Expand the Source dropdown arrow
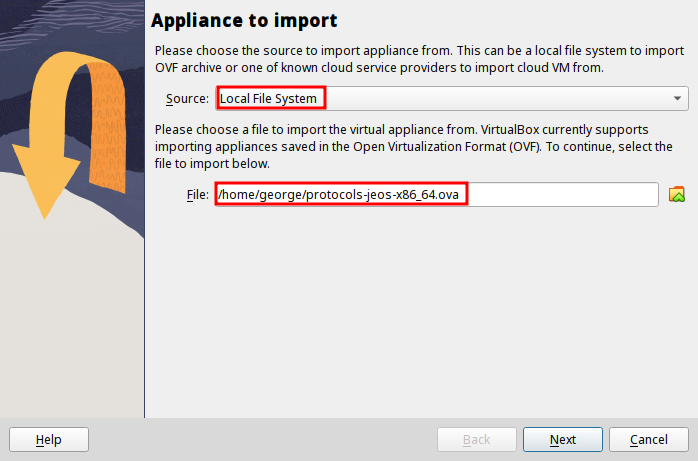The height and width of the screenshot is (461, 698). pyautogui.click(x=678, y=98)
